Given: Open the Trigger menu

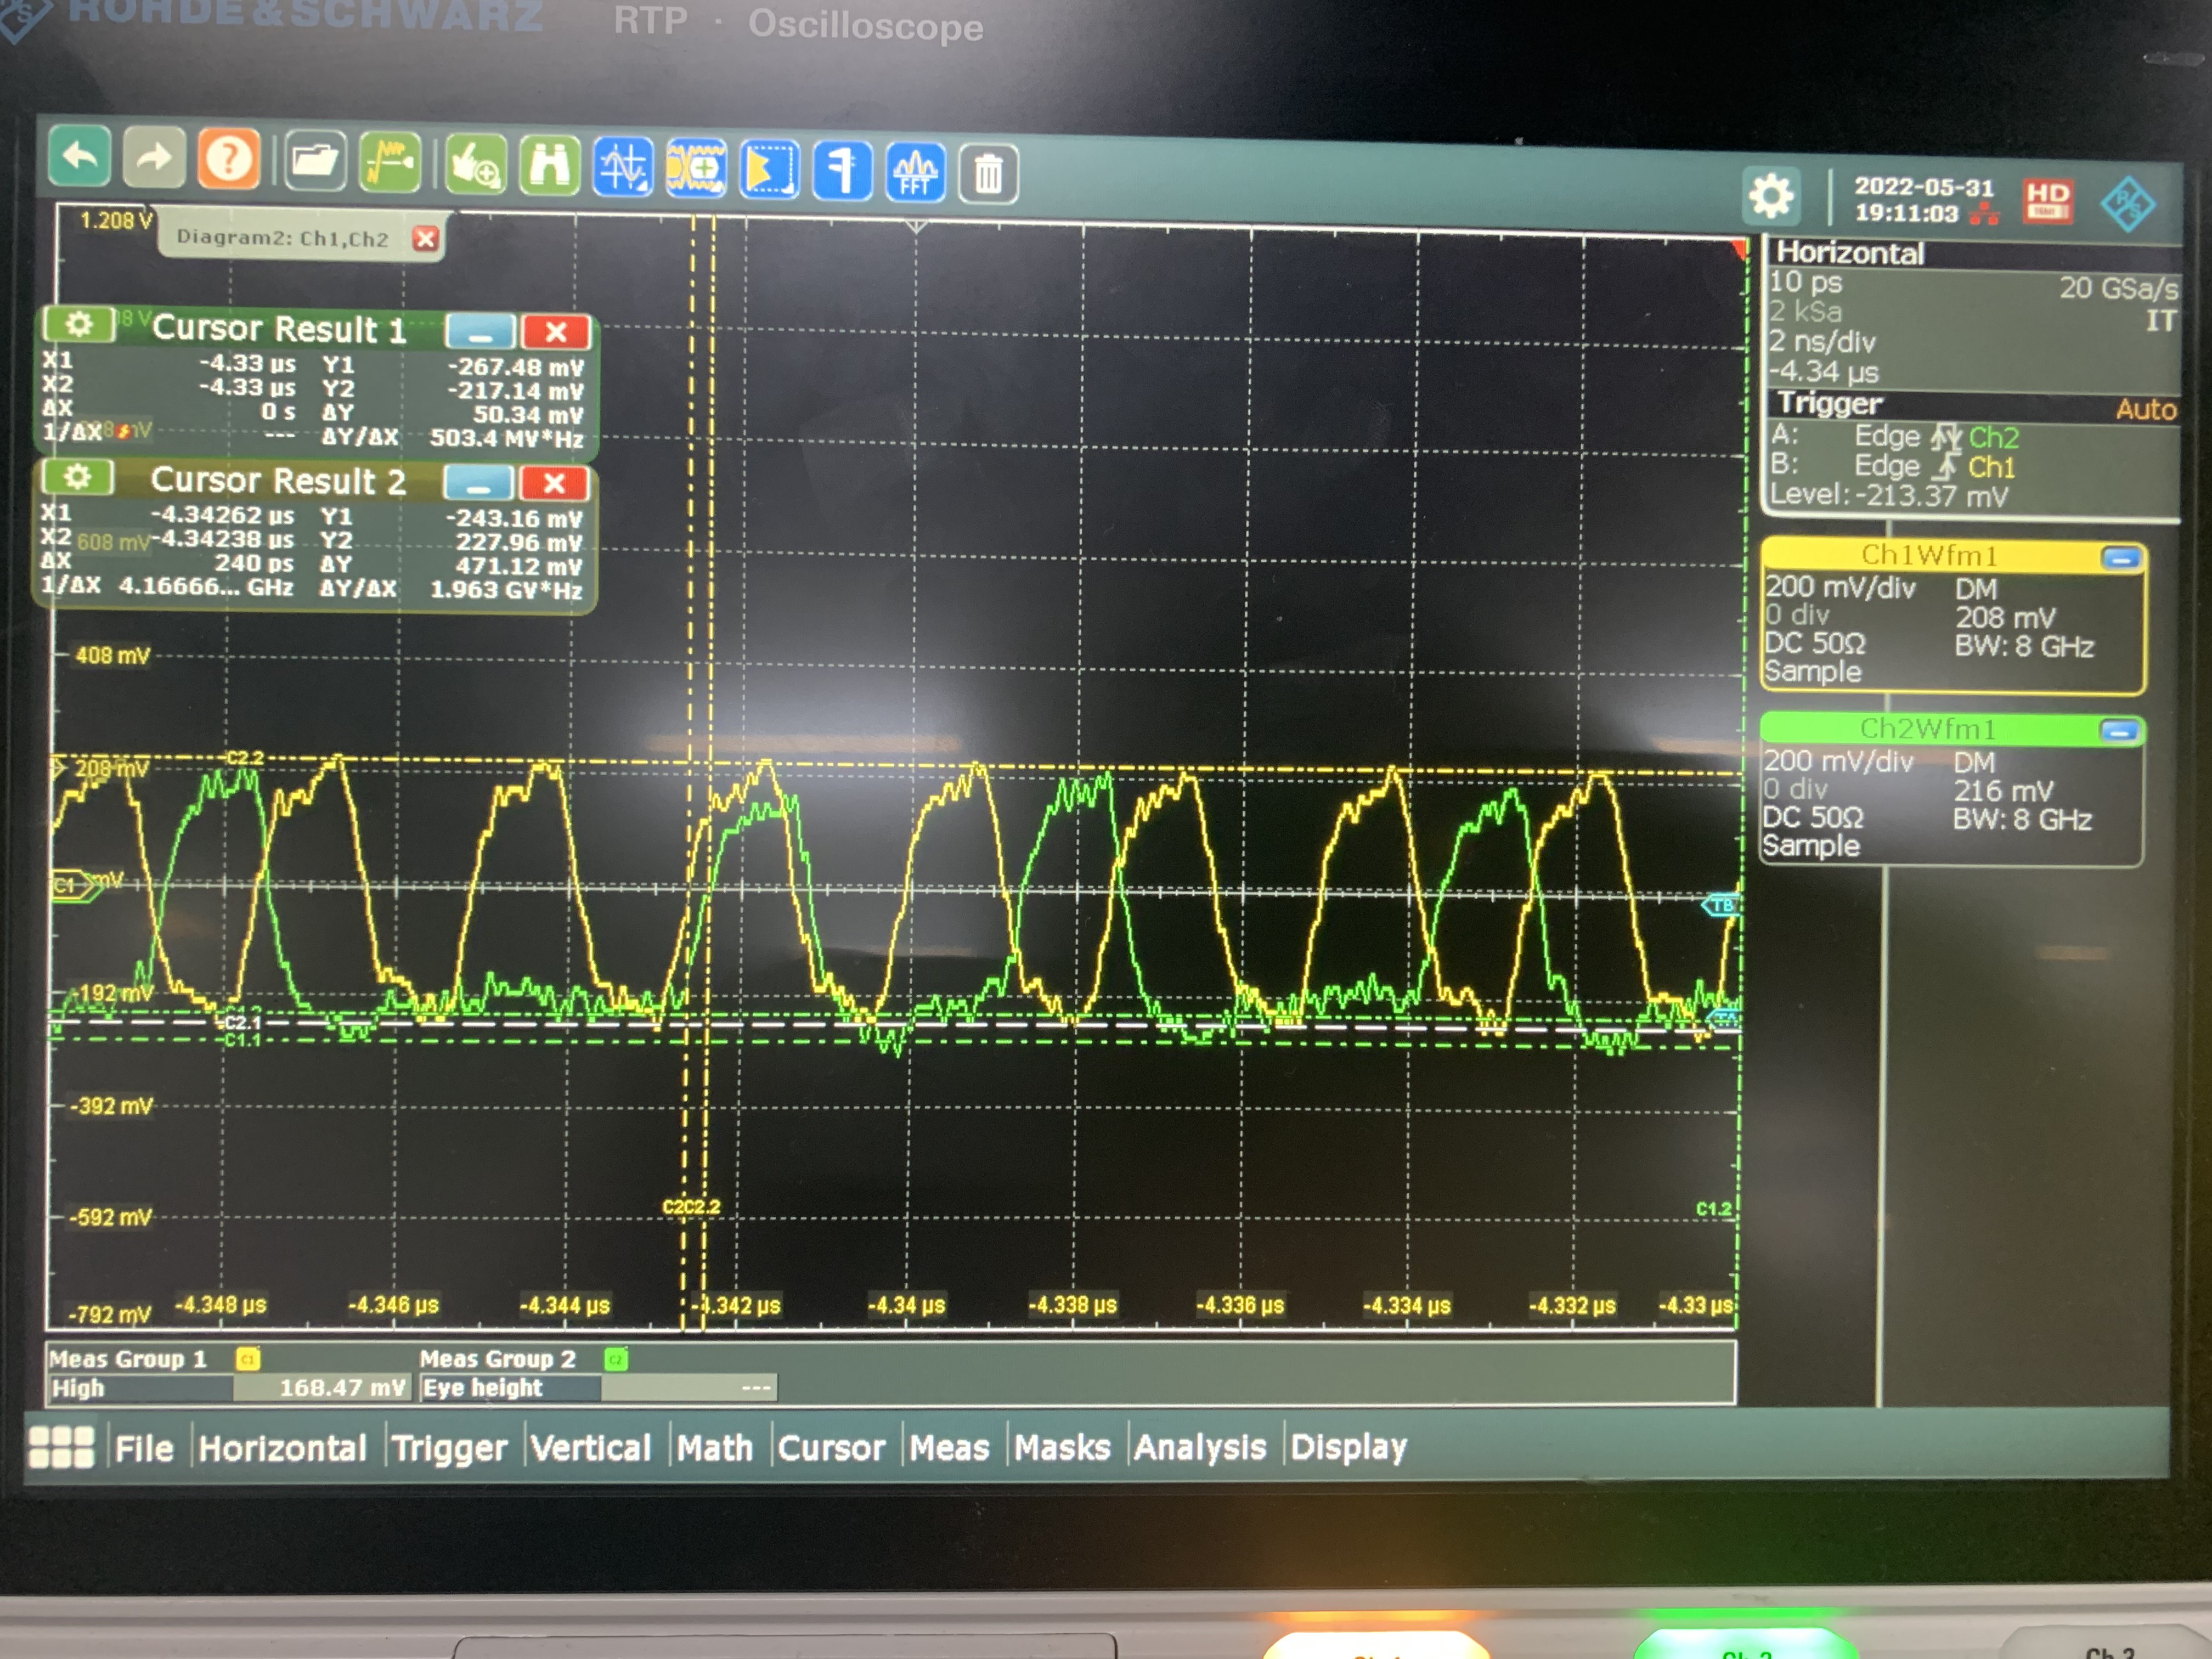Looking at the screenshot, I should [449, 1447].
